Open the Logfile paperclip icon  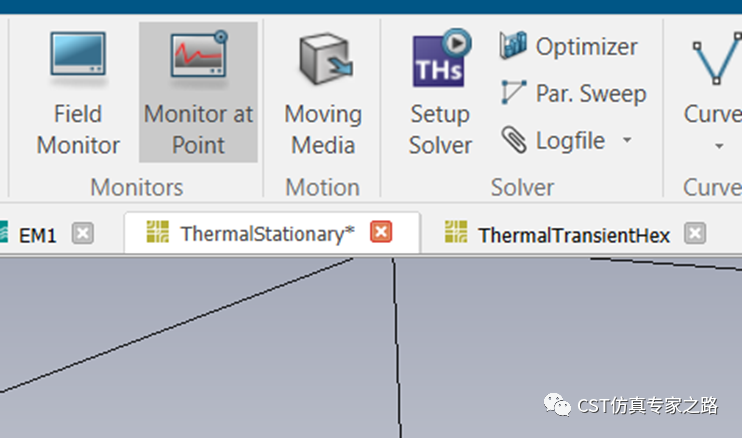514,140
